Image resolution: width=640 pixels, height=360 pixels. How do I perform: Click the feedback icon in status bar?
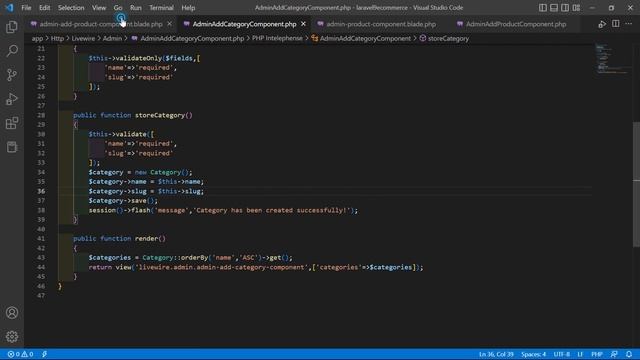point(614,354)
